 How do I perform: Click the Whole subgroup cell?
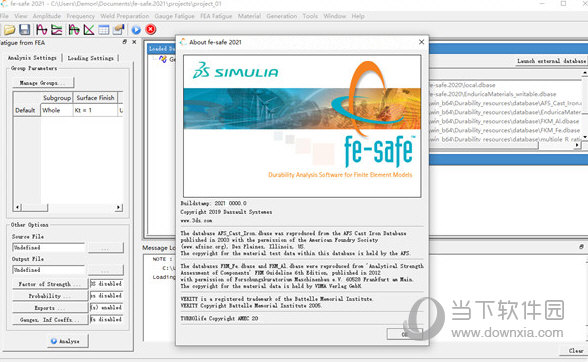[57, 110]
